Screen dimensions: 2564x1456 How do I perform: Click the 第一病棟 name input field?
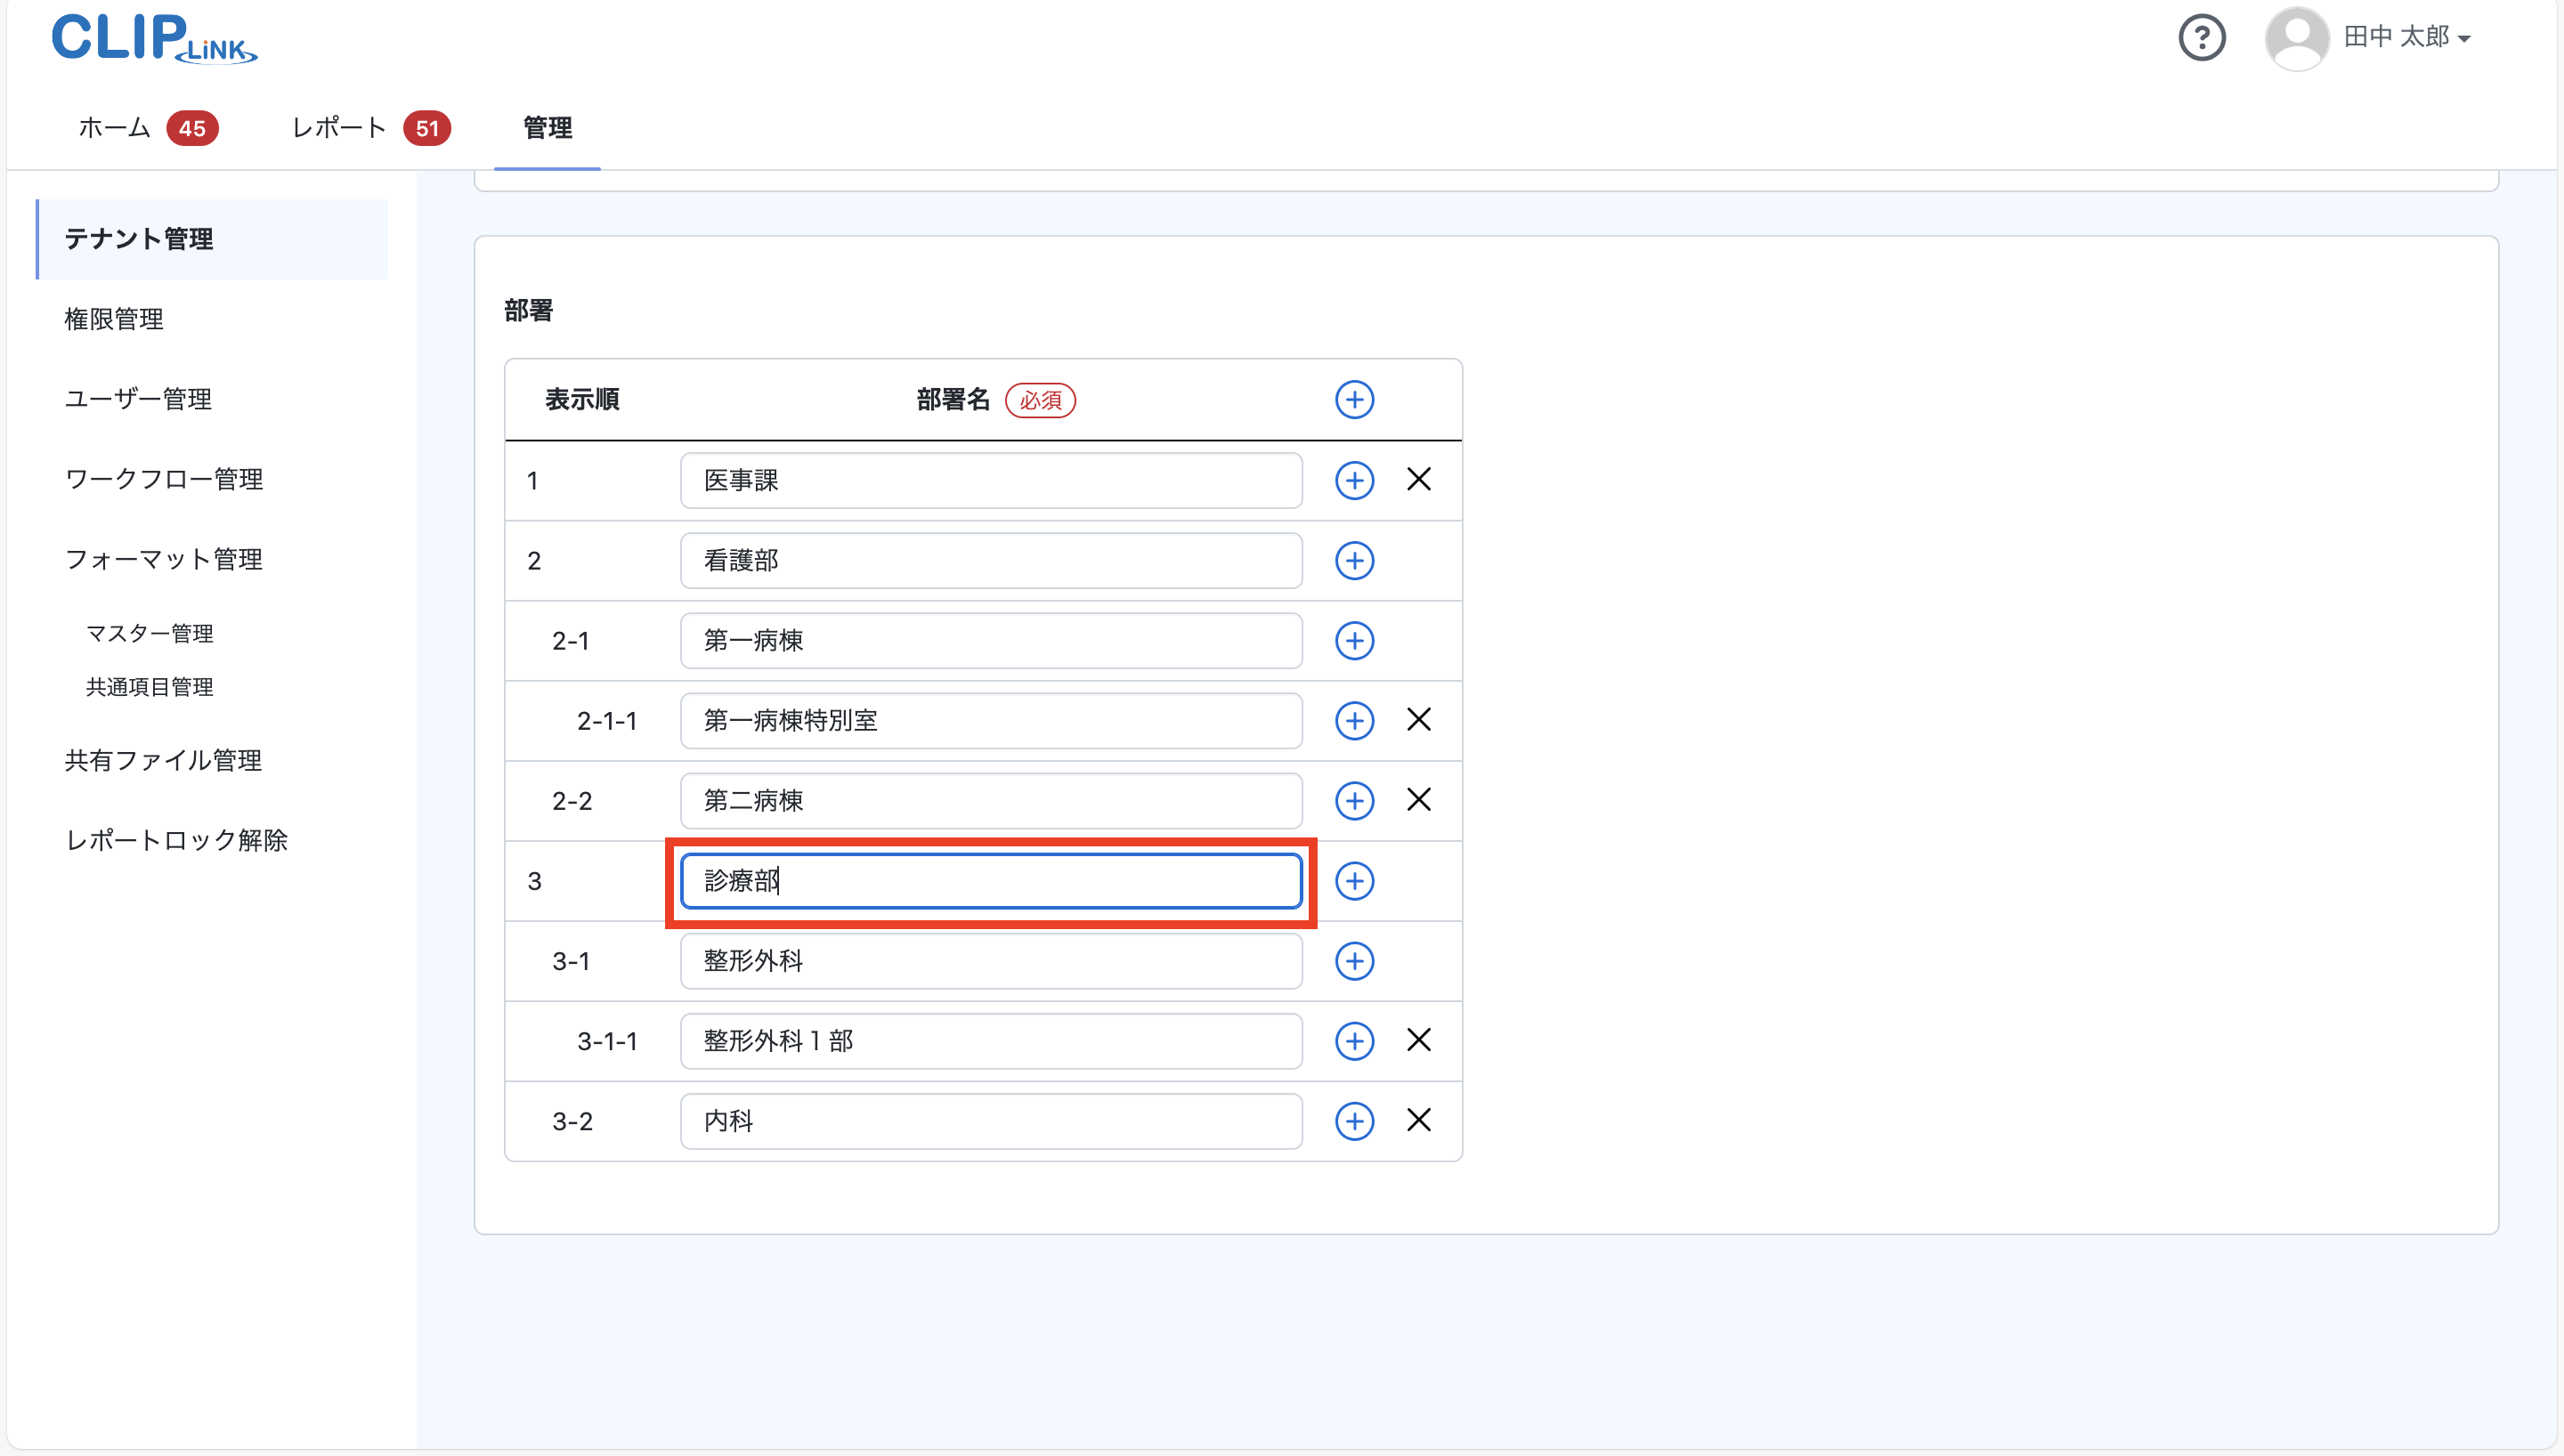click(x=990, y=641)
